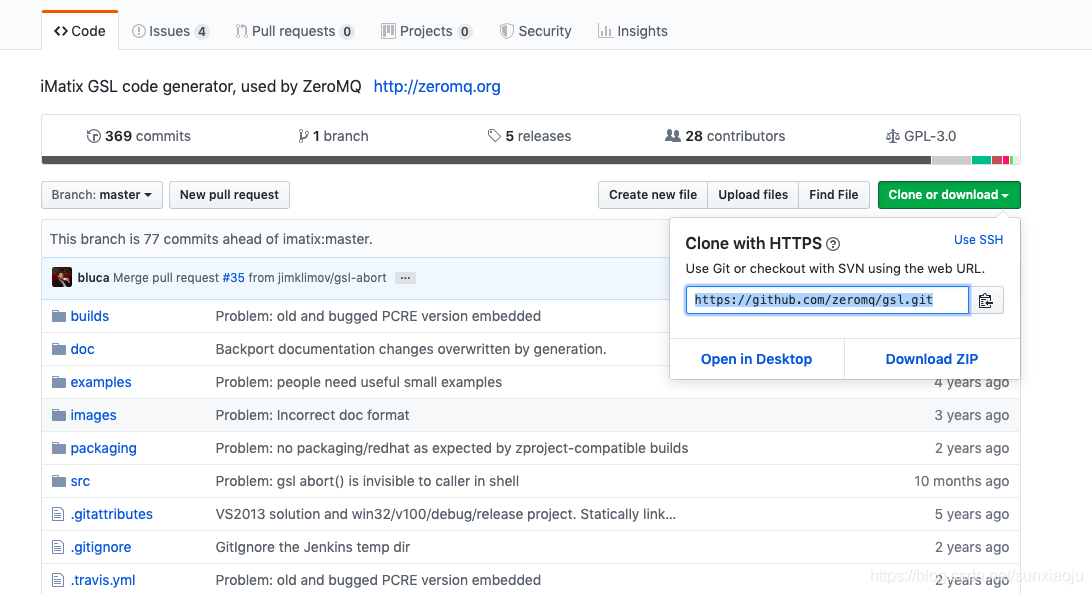Click folder icon next to images
The width and height of the screenshot is (1092, 594).
tap(58, 415)
